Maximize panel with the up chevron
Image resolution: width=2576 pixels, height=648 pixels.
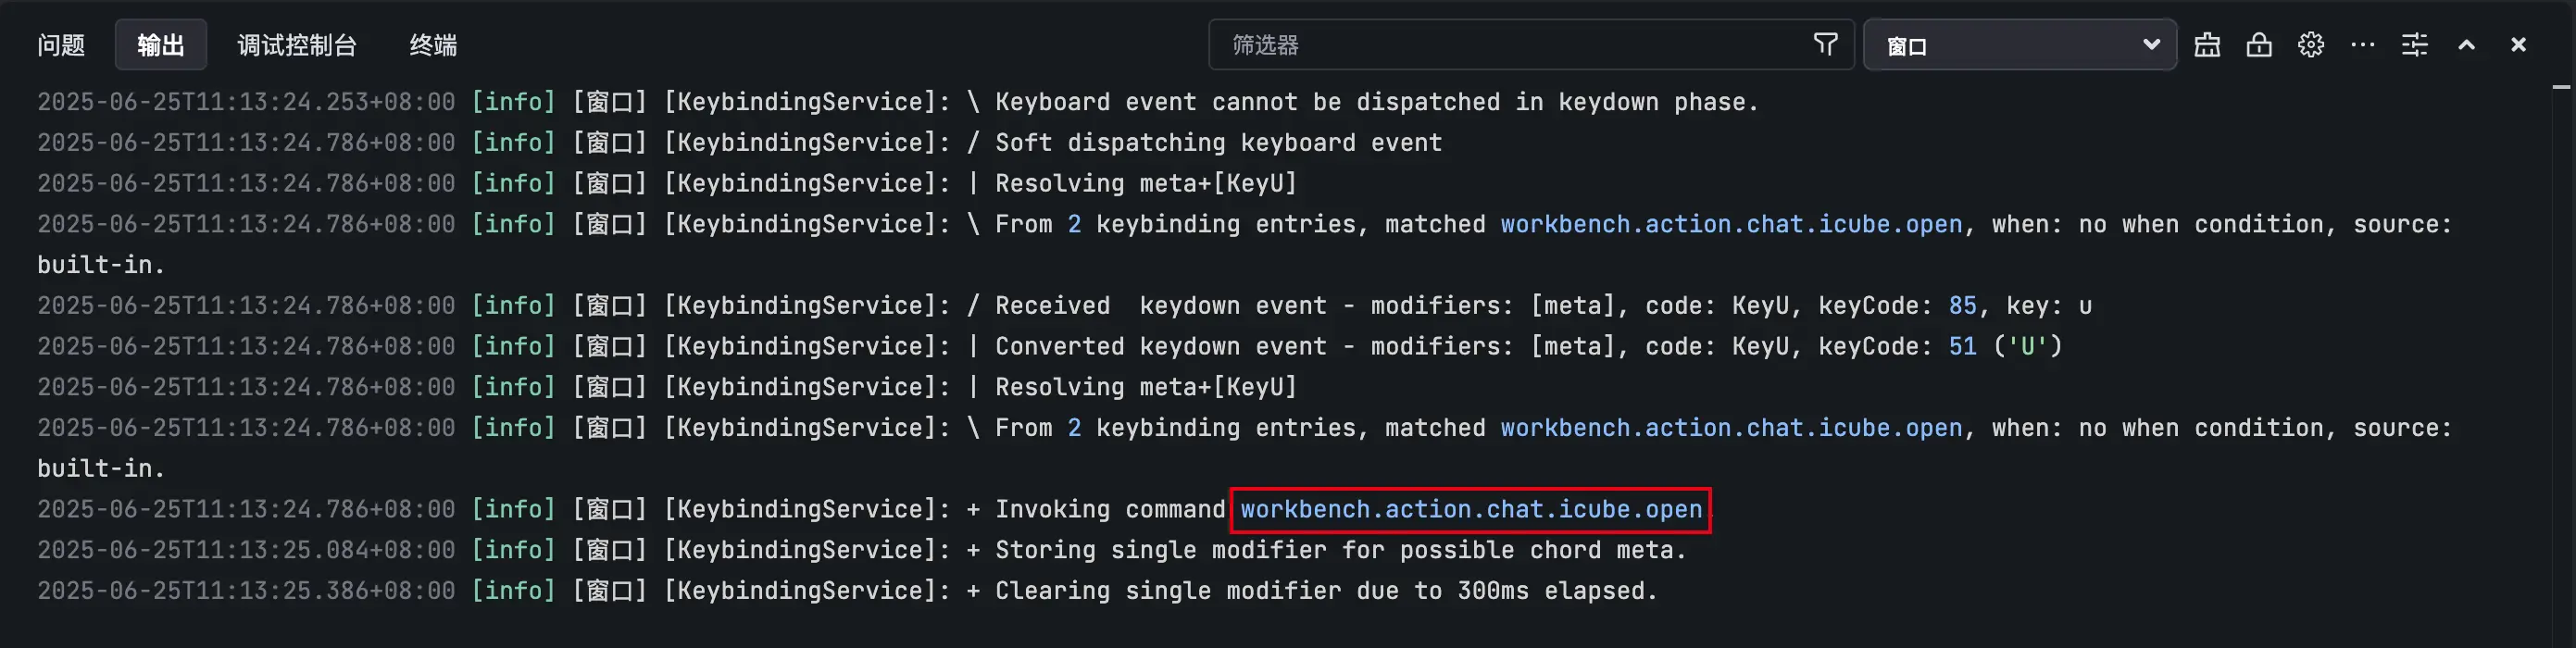[2467, 45]
